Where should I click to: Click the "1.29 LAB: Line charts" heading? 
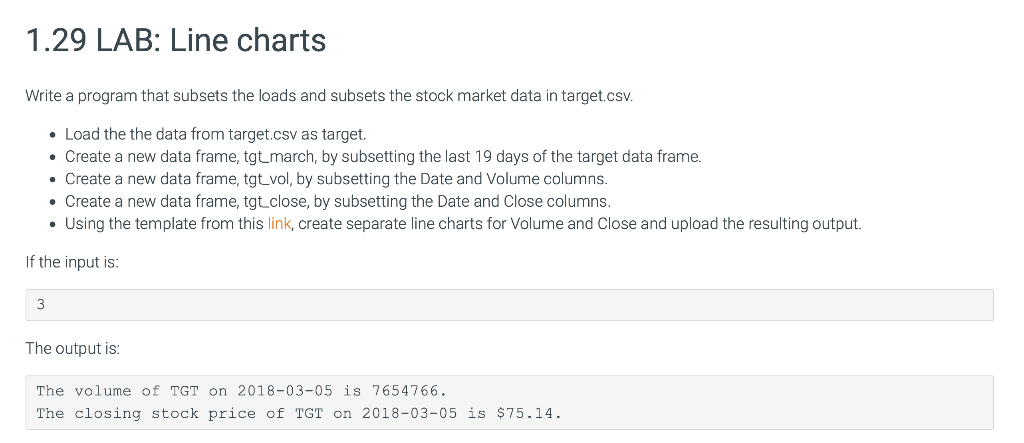coord(176,41)
